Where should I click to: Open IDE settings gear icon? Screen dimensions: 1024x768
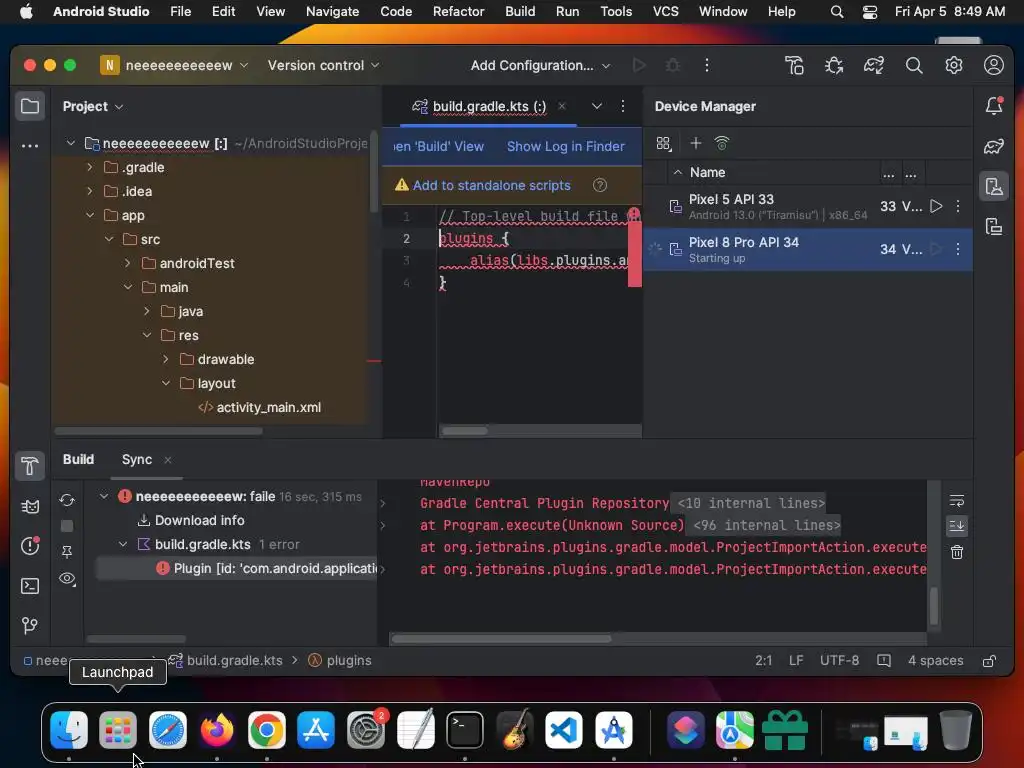click(953, 65)
